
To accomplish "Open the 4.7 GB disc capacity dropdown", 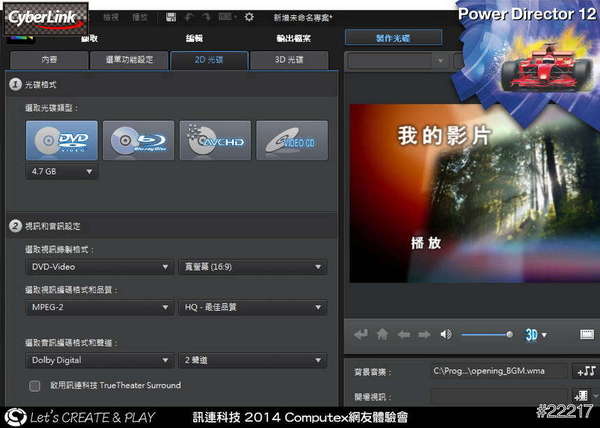I will coord(62,171).
